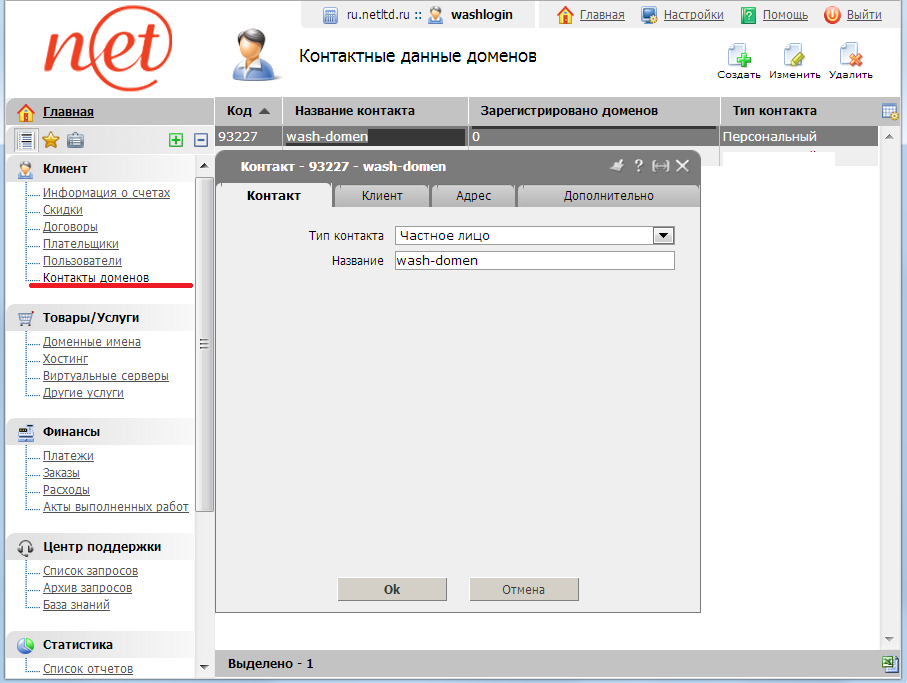Click the briefcase icon in sidebar toolbar
The image size is (907, 683).
point(75,140)
